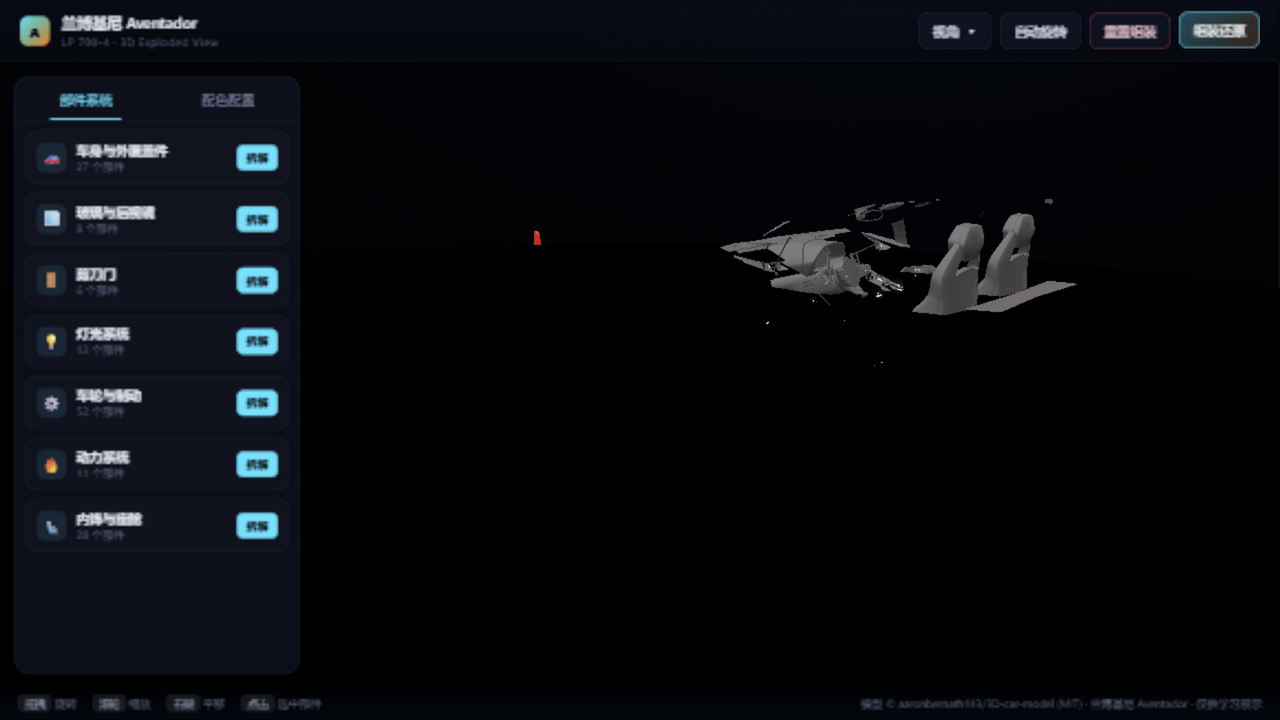Click the flame icon for 动力系统
Image resolution: width=1280 pixels, height=720 pixels.
click(52, 464)
